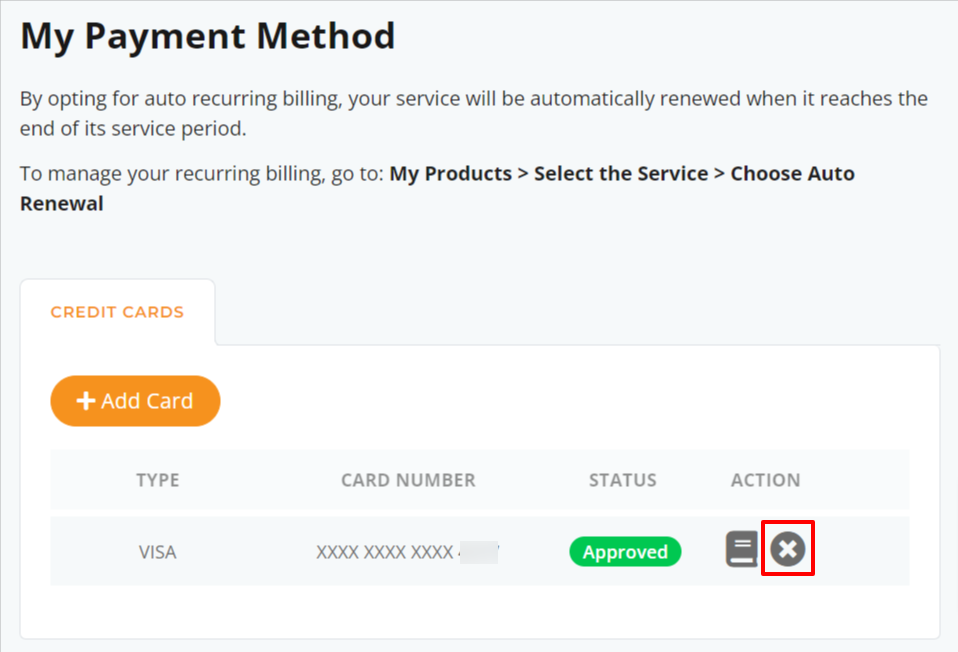Select the STATUS column header
The image size is (958, 652).
click(623, 480)
